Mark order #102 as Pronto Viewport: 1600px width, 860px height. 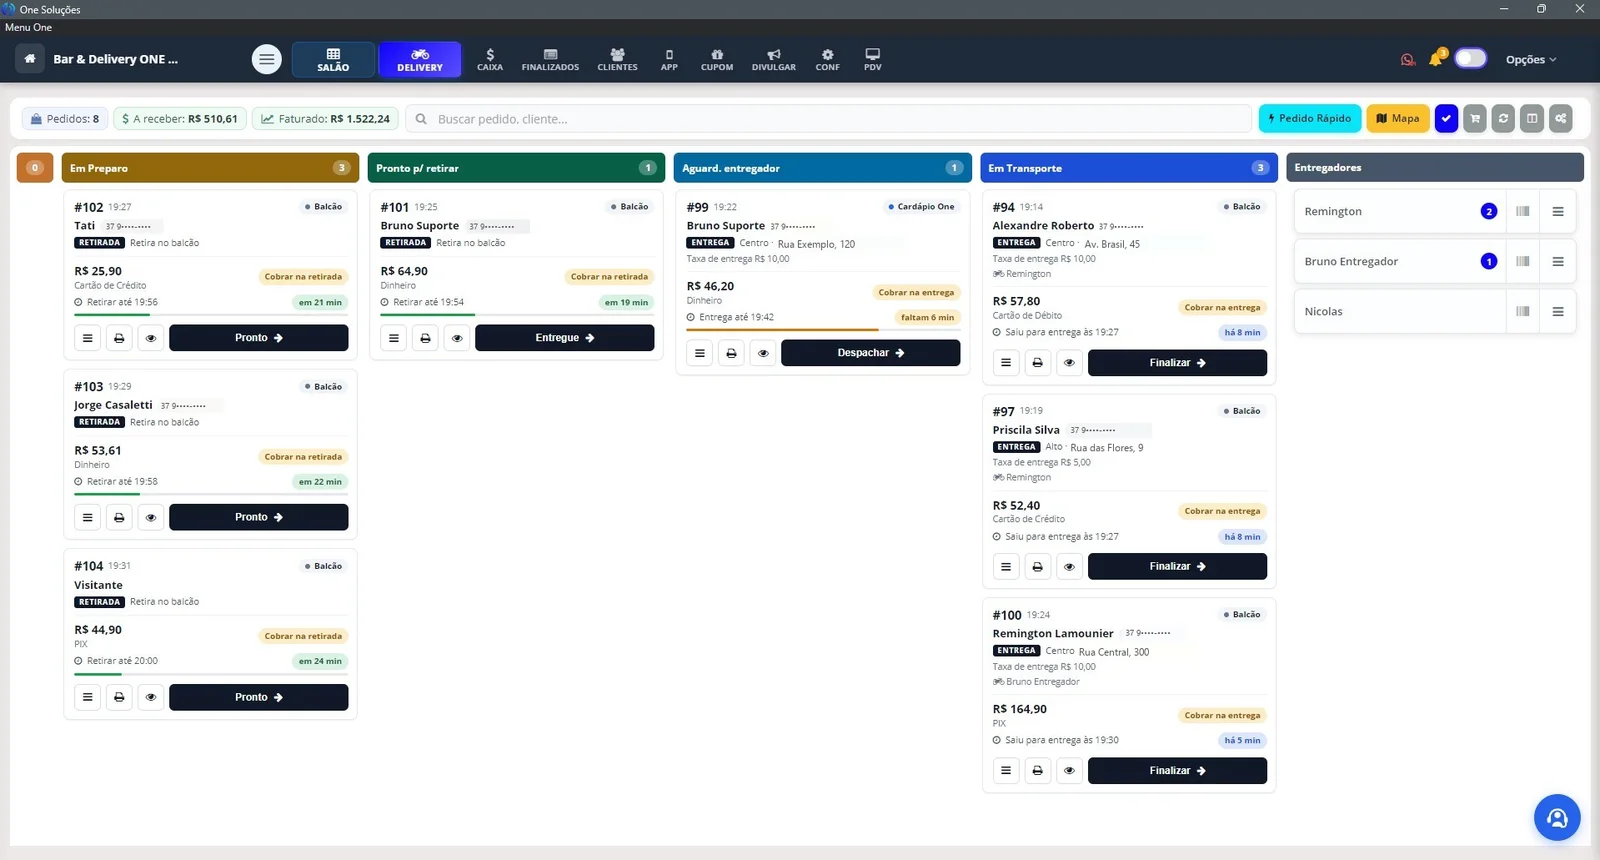pyautogui.click(x=259, y=338)
